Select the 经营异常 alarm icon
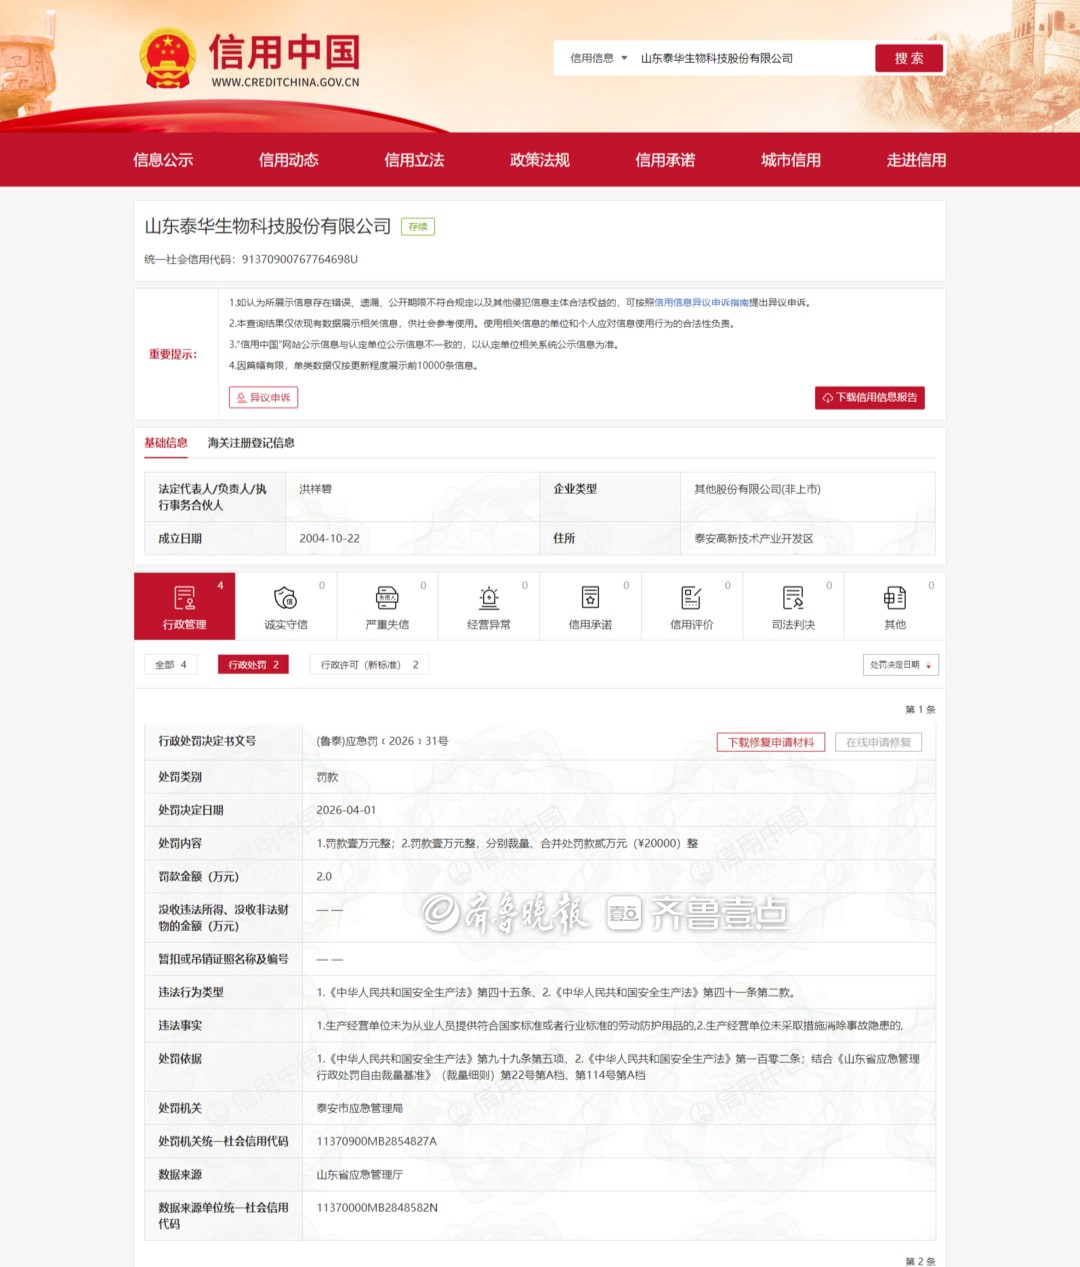This screenshot has height=1267, width=1080. coord(489,599)
